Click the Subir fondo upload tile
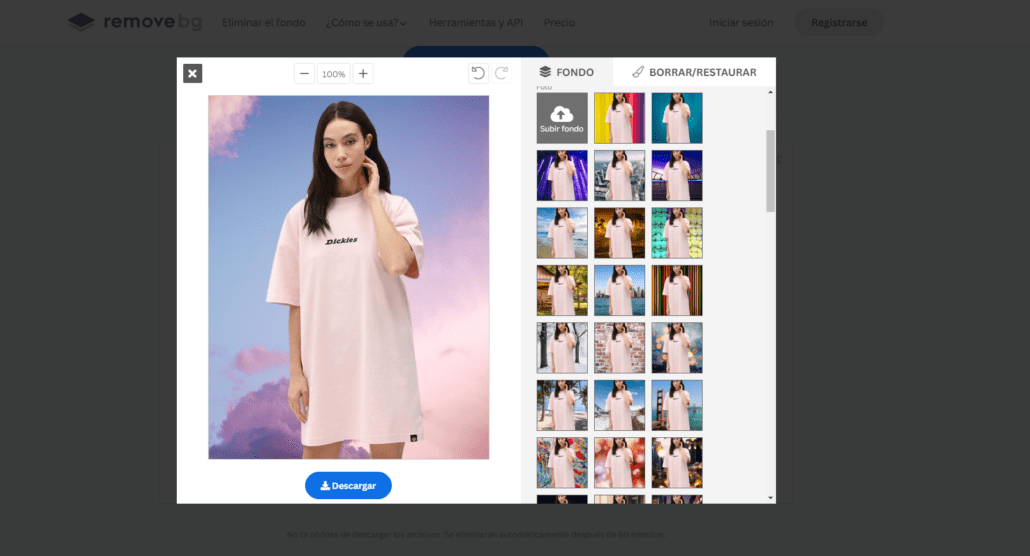Viewport: 1030px width, 556px height. point(562,118)
